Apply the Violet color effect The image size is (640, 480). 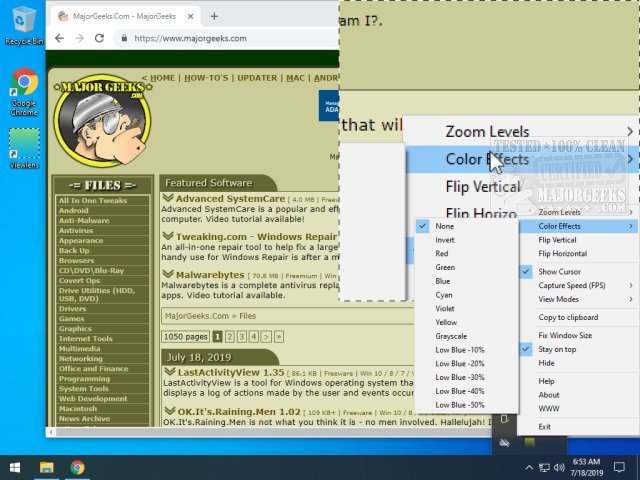465,309
